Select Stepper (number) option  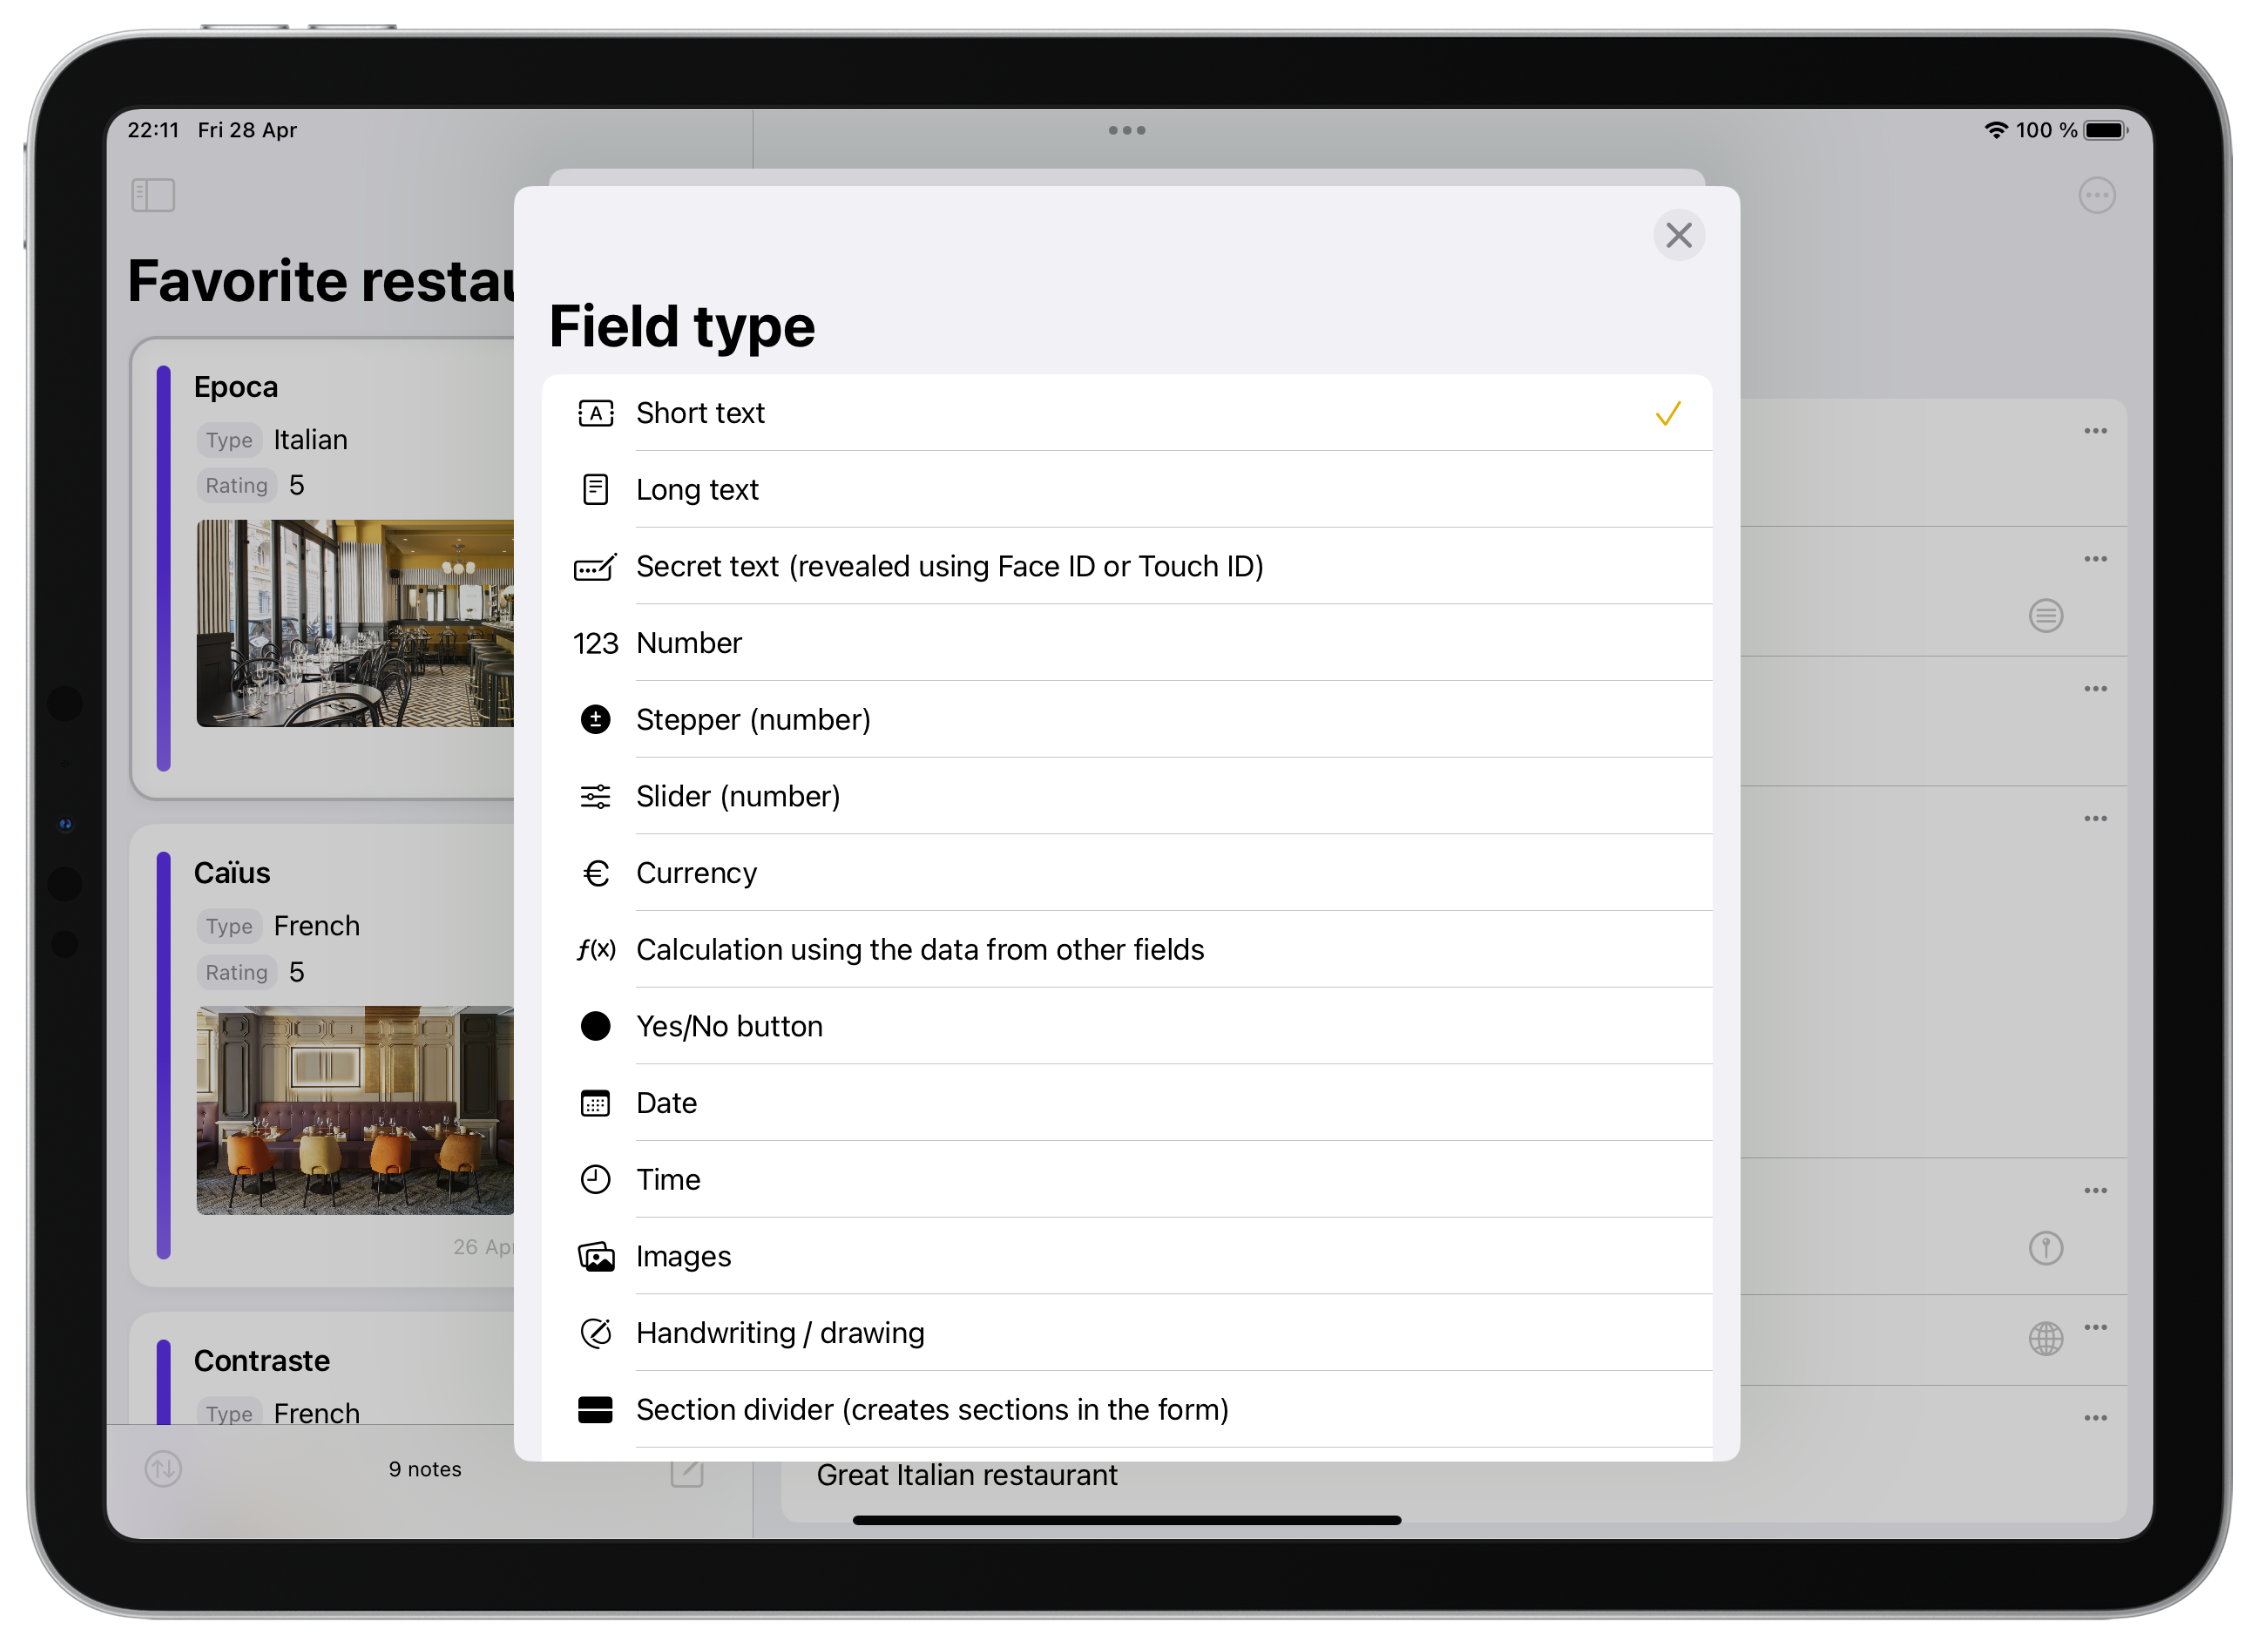point(1126,720)
